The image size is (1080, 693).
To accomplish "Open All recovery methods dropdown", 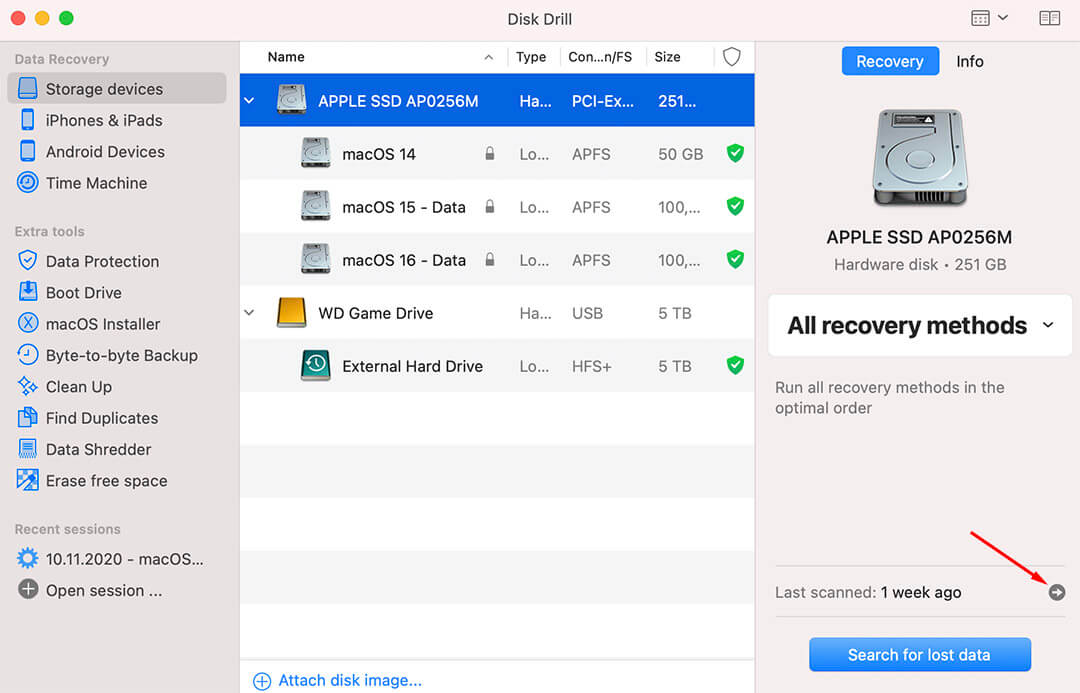I will click(x=920, y=325).
